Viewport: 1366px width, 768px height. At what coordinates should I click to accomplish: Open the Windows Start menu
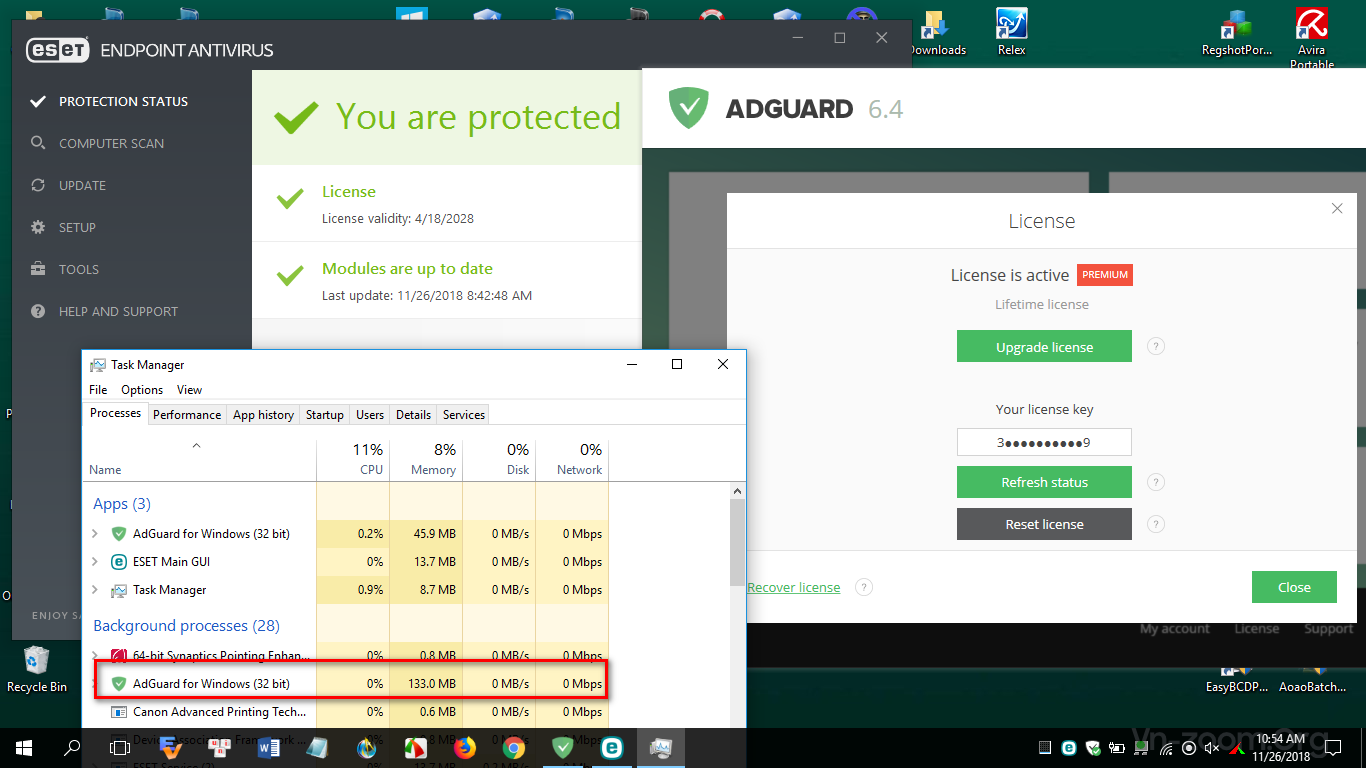click(24, 747)
